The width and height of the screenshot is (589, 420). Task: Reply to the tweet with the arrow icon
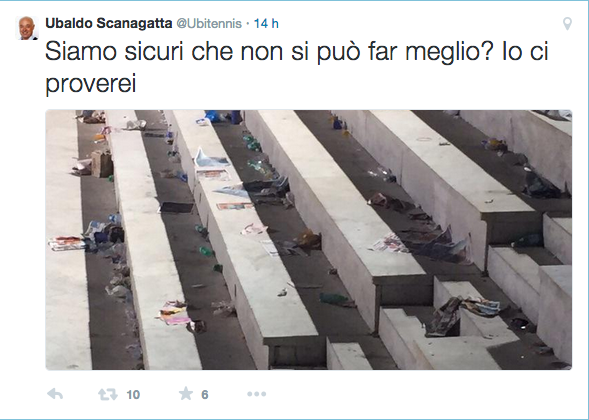pyautogui.click(x=55, y=394)
